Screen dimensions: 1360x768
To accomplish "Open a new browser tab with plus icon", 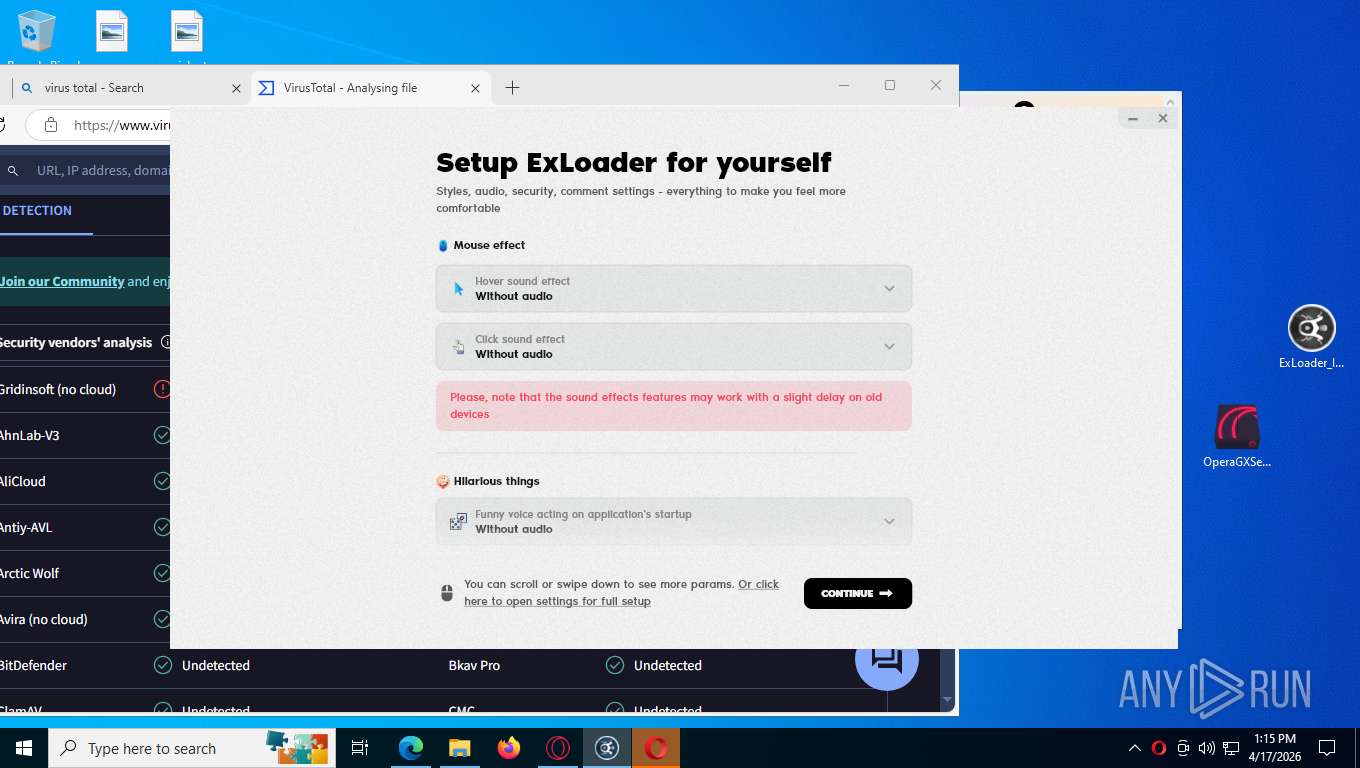I will tap(512, 88).
